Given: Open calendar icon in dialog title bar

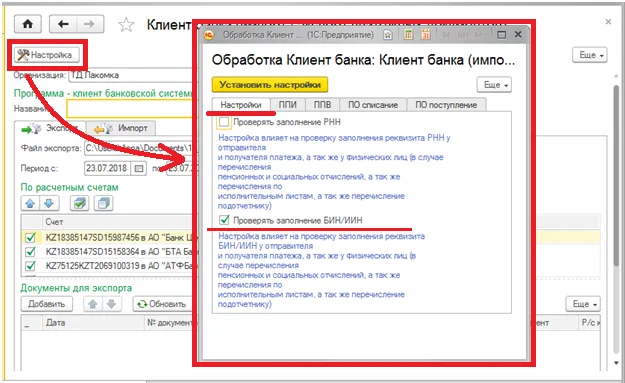Looking at the screenshot, I should [x=425, y=35].
